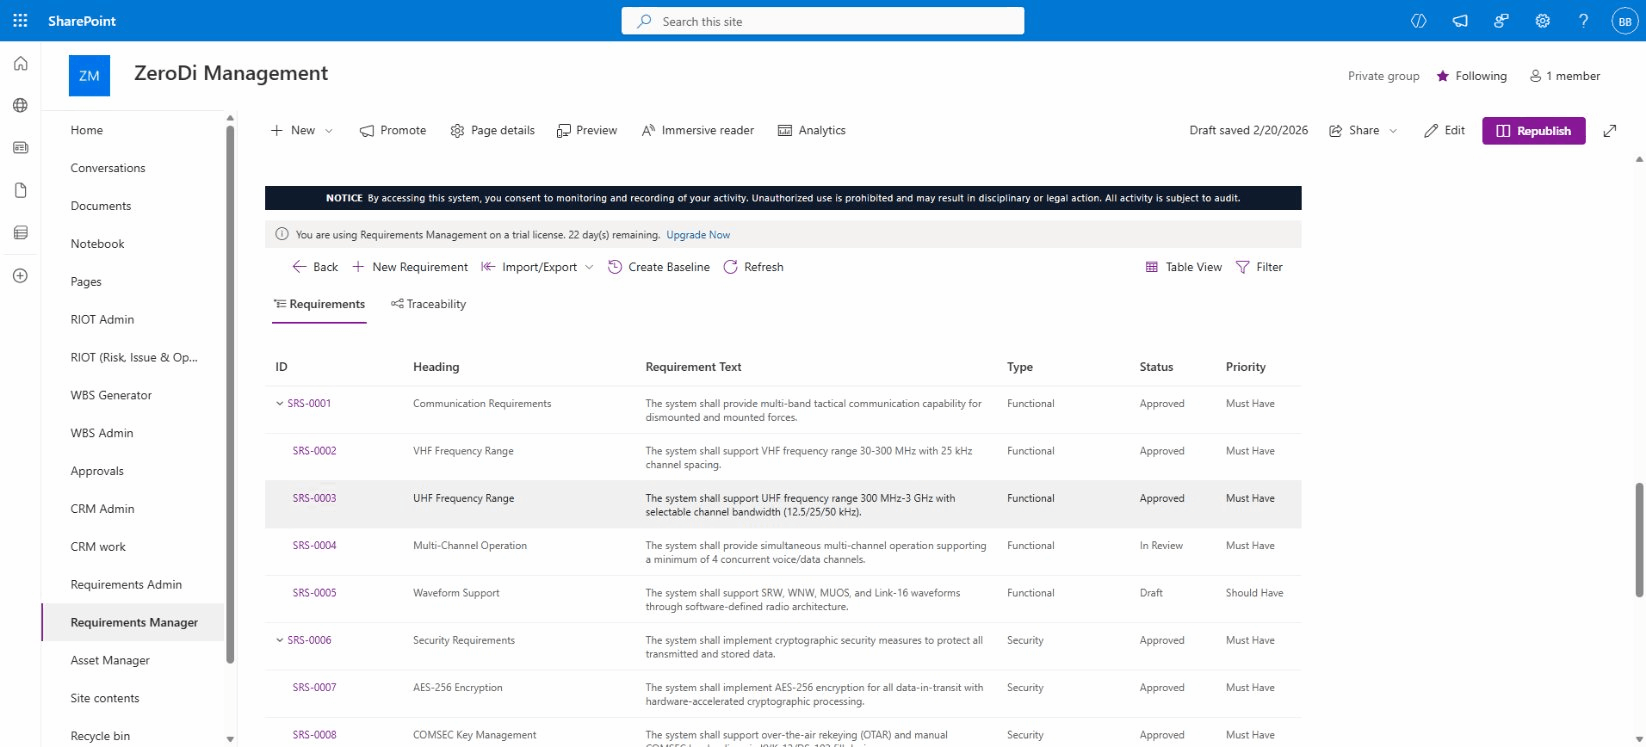Click the ZM site logo

click(x=89, y=76)
